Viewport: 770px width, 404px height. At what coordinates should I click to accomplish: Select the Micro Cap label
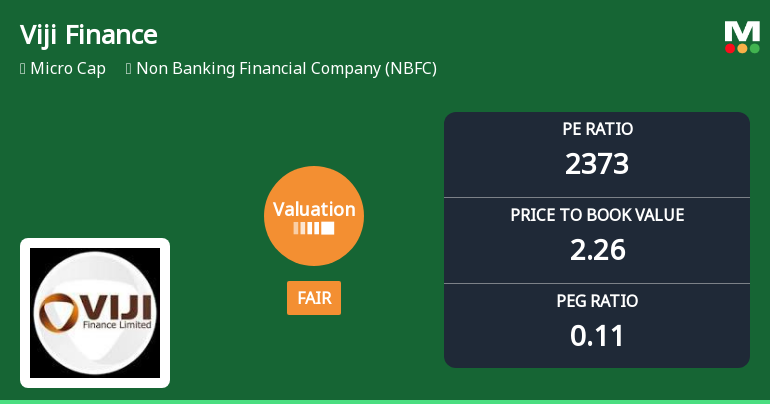pyautogui.click(x=68, y=69)
